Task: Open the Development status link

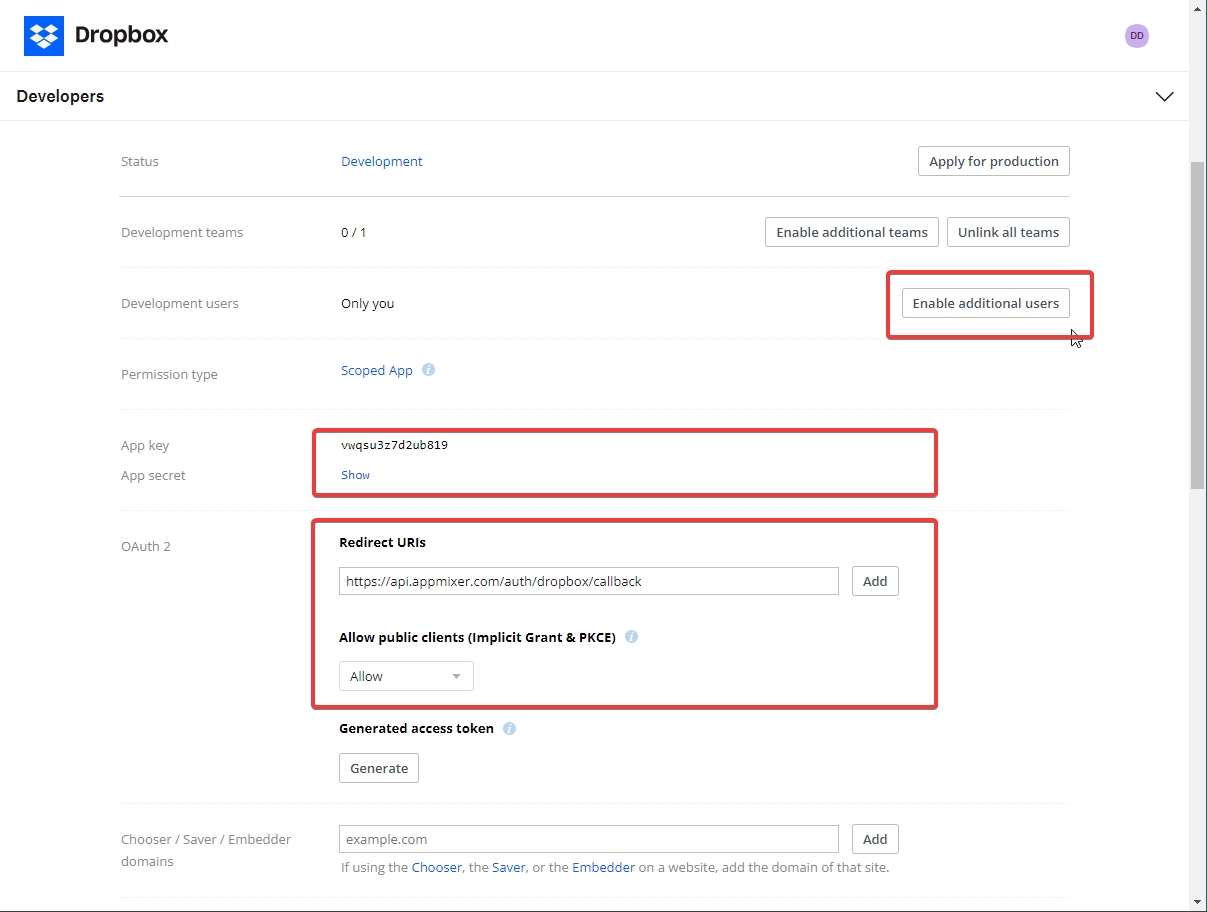Action: pos(381,161)
